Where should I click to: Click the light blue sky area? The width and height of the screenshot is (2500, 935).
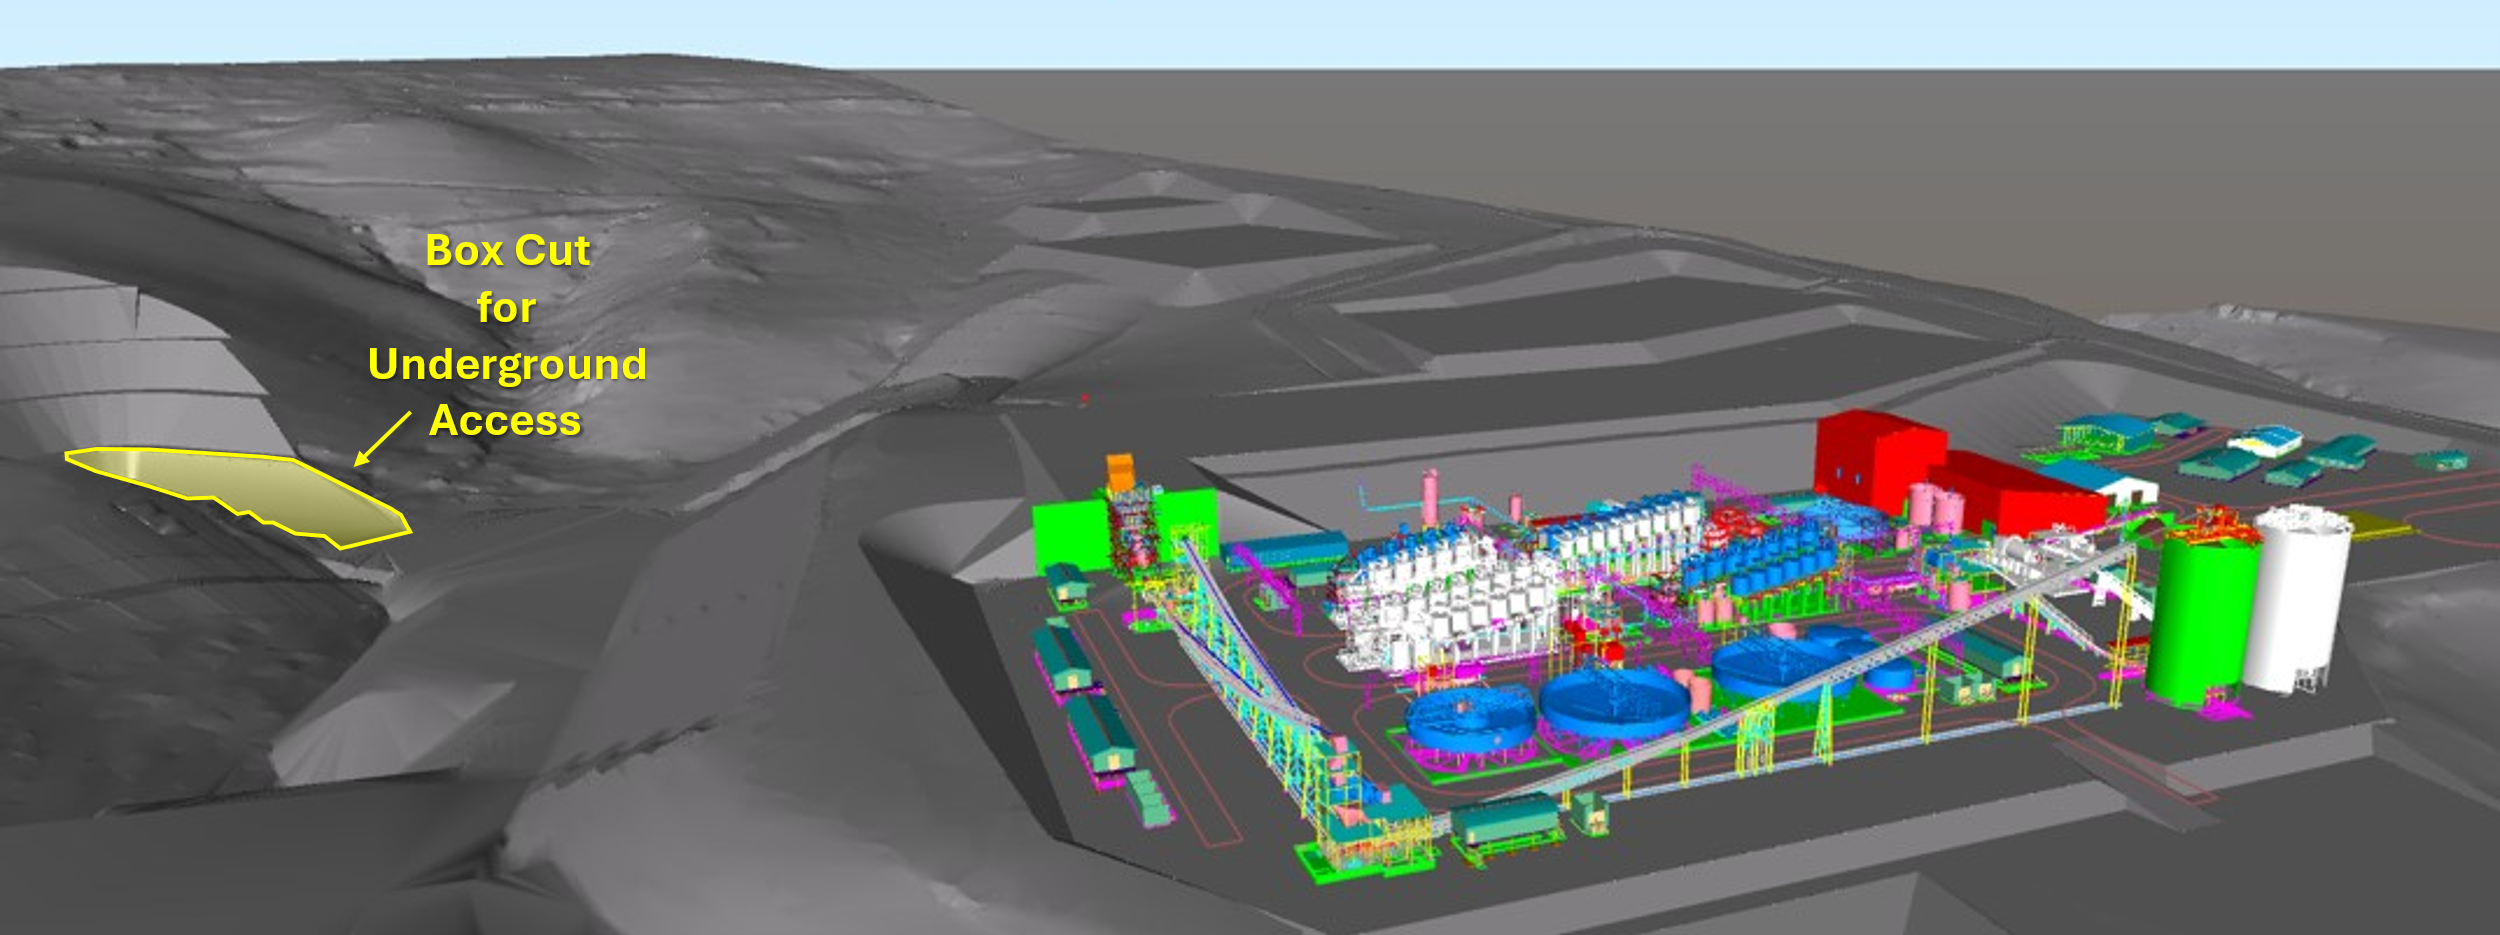point(1250,30)
